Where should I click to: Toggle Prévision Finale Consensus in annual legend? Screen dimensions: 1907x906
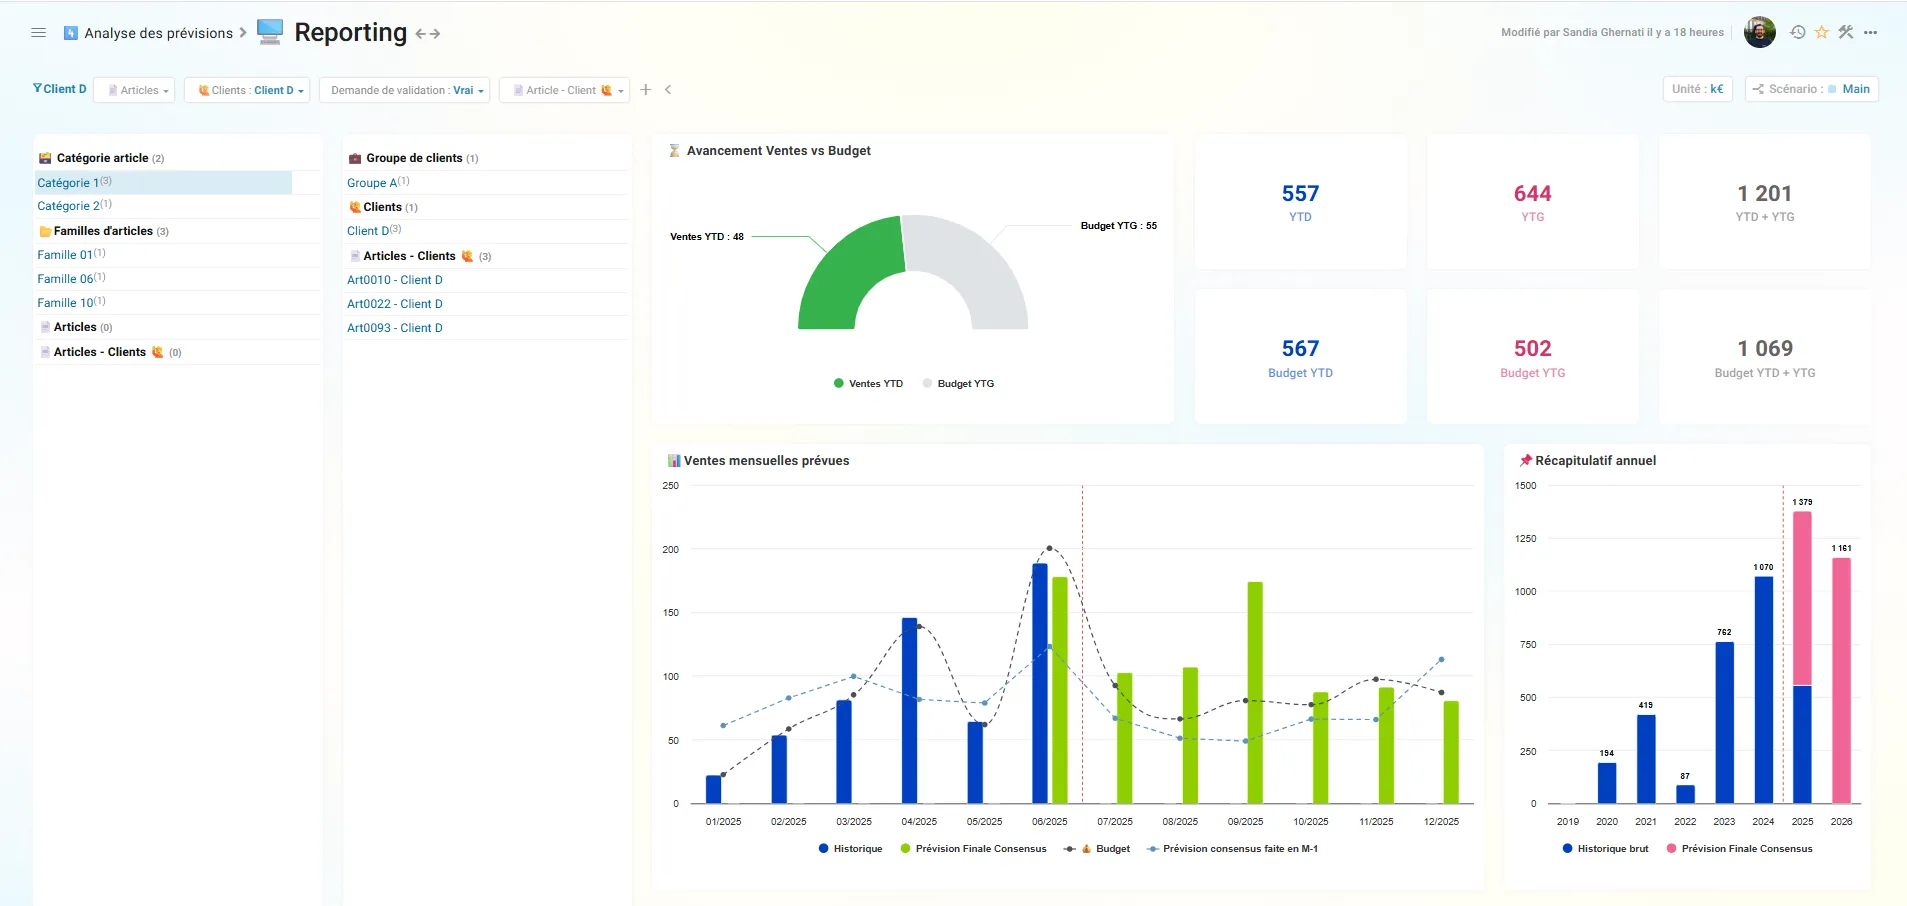click(1739, 849)
